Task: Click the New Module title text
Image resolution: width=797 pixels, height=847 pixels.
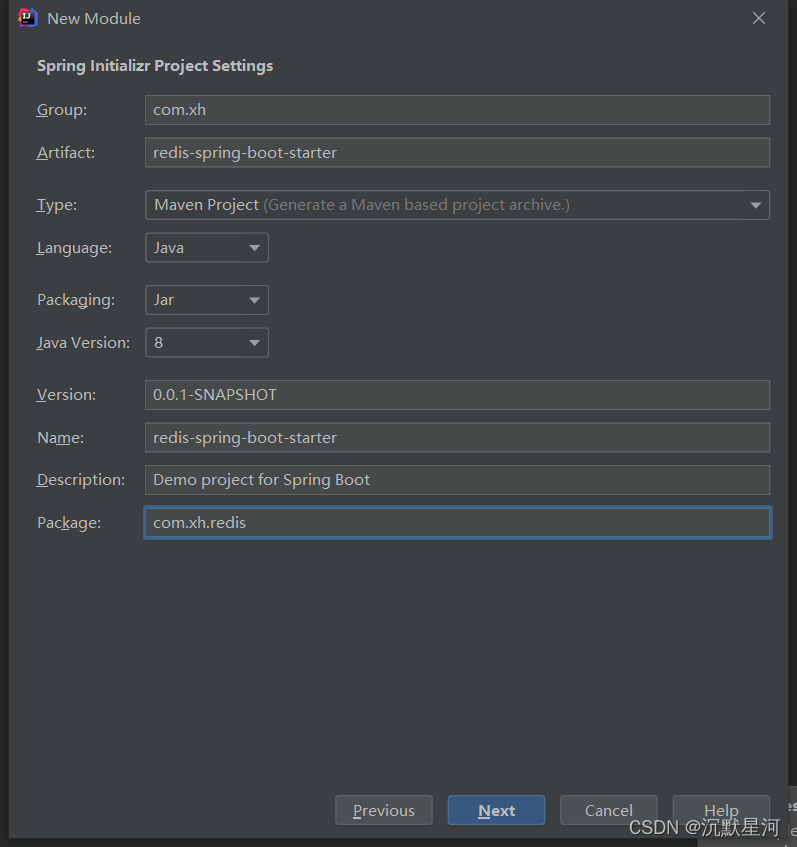Action: click(94, 18)
